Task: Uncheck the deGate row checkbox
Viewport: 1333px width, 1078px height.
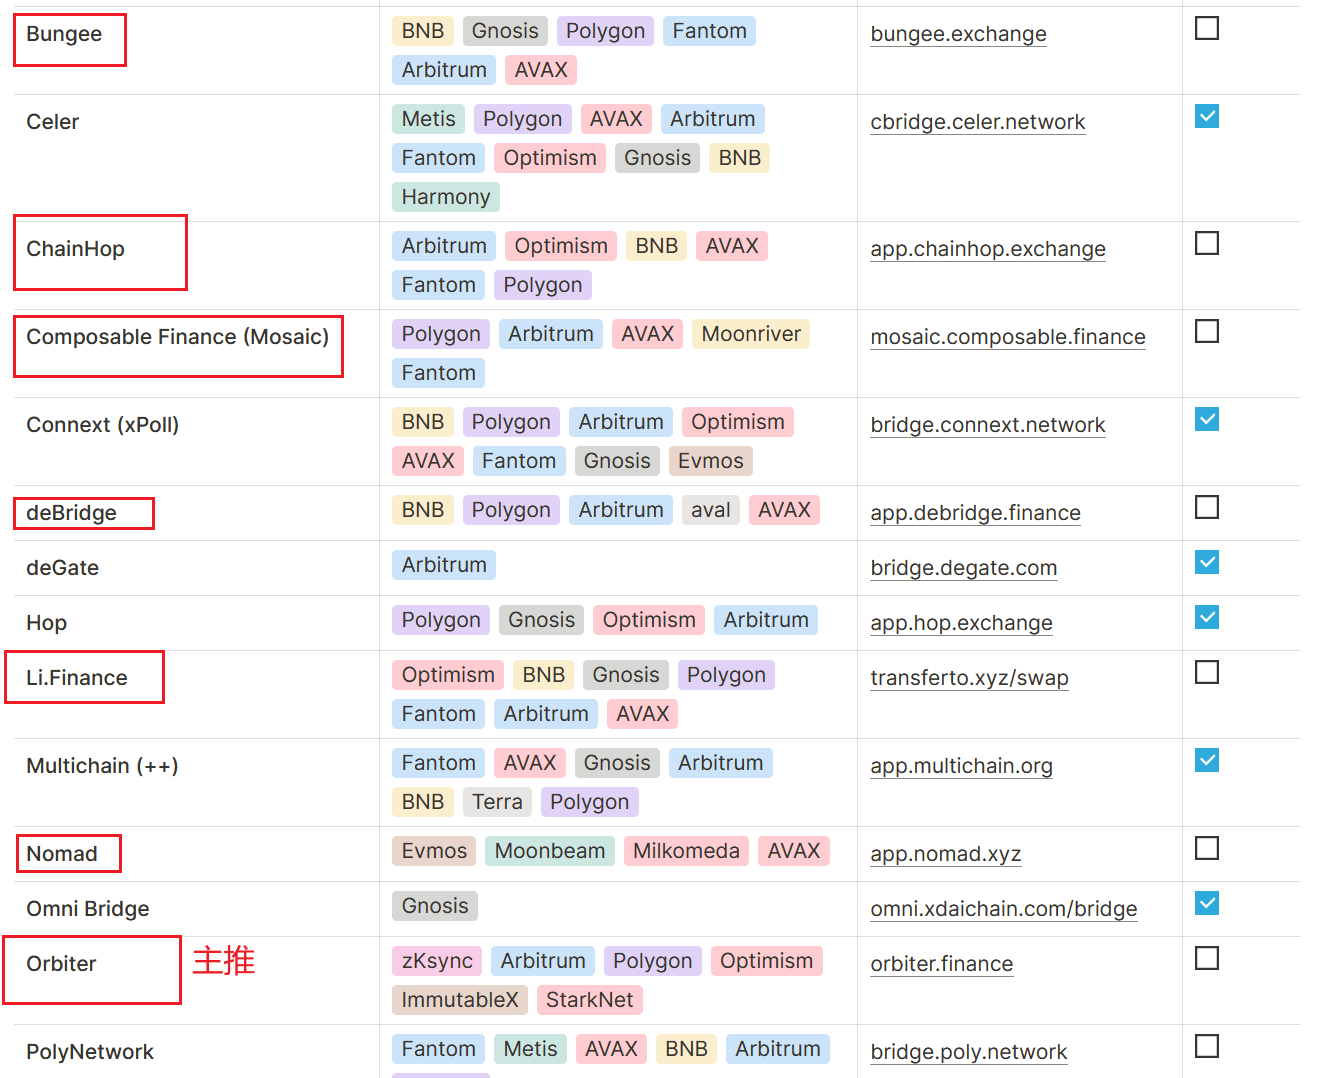Action: [x=1207, y=562]
